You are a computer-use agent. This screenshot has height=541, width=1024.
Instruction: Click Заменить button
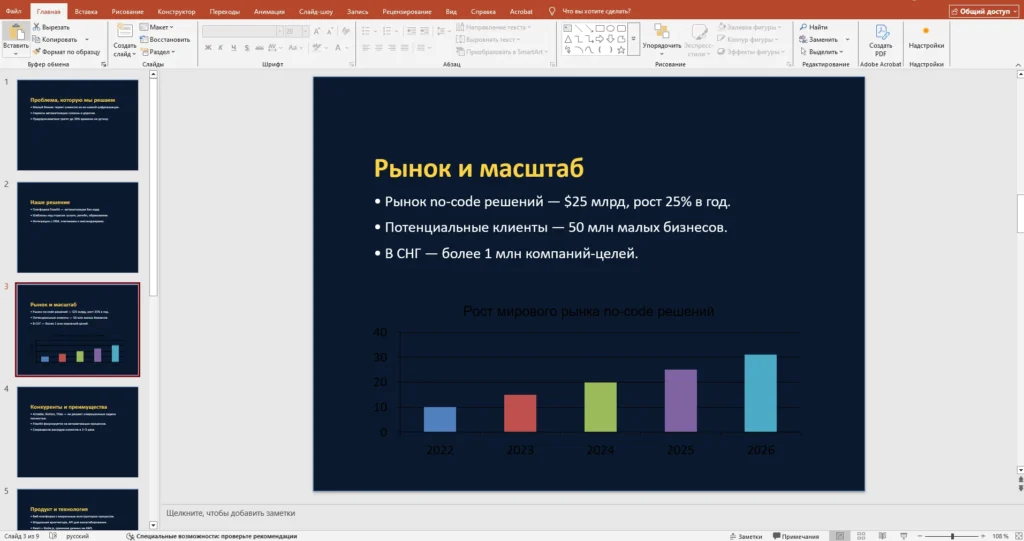tap(819, 39)
